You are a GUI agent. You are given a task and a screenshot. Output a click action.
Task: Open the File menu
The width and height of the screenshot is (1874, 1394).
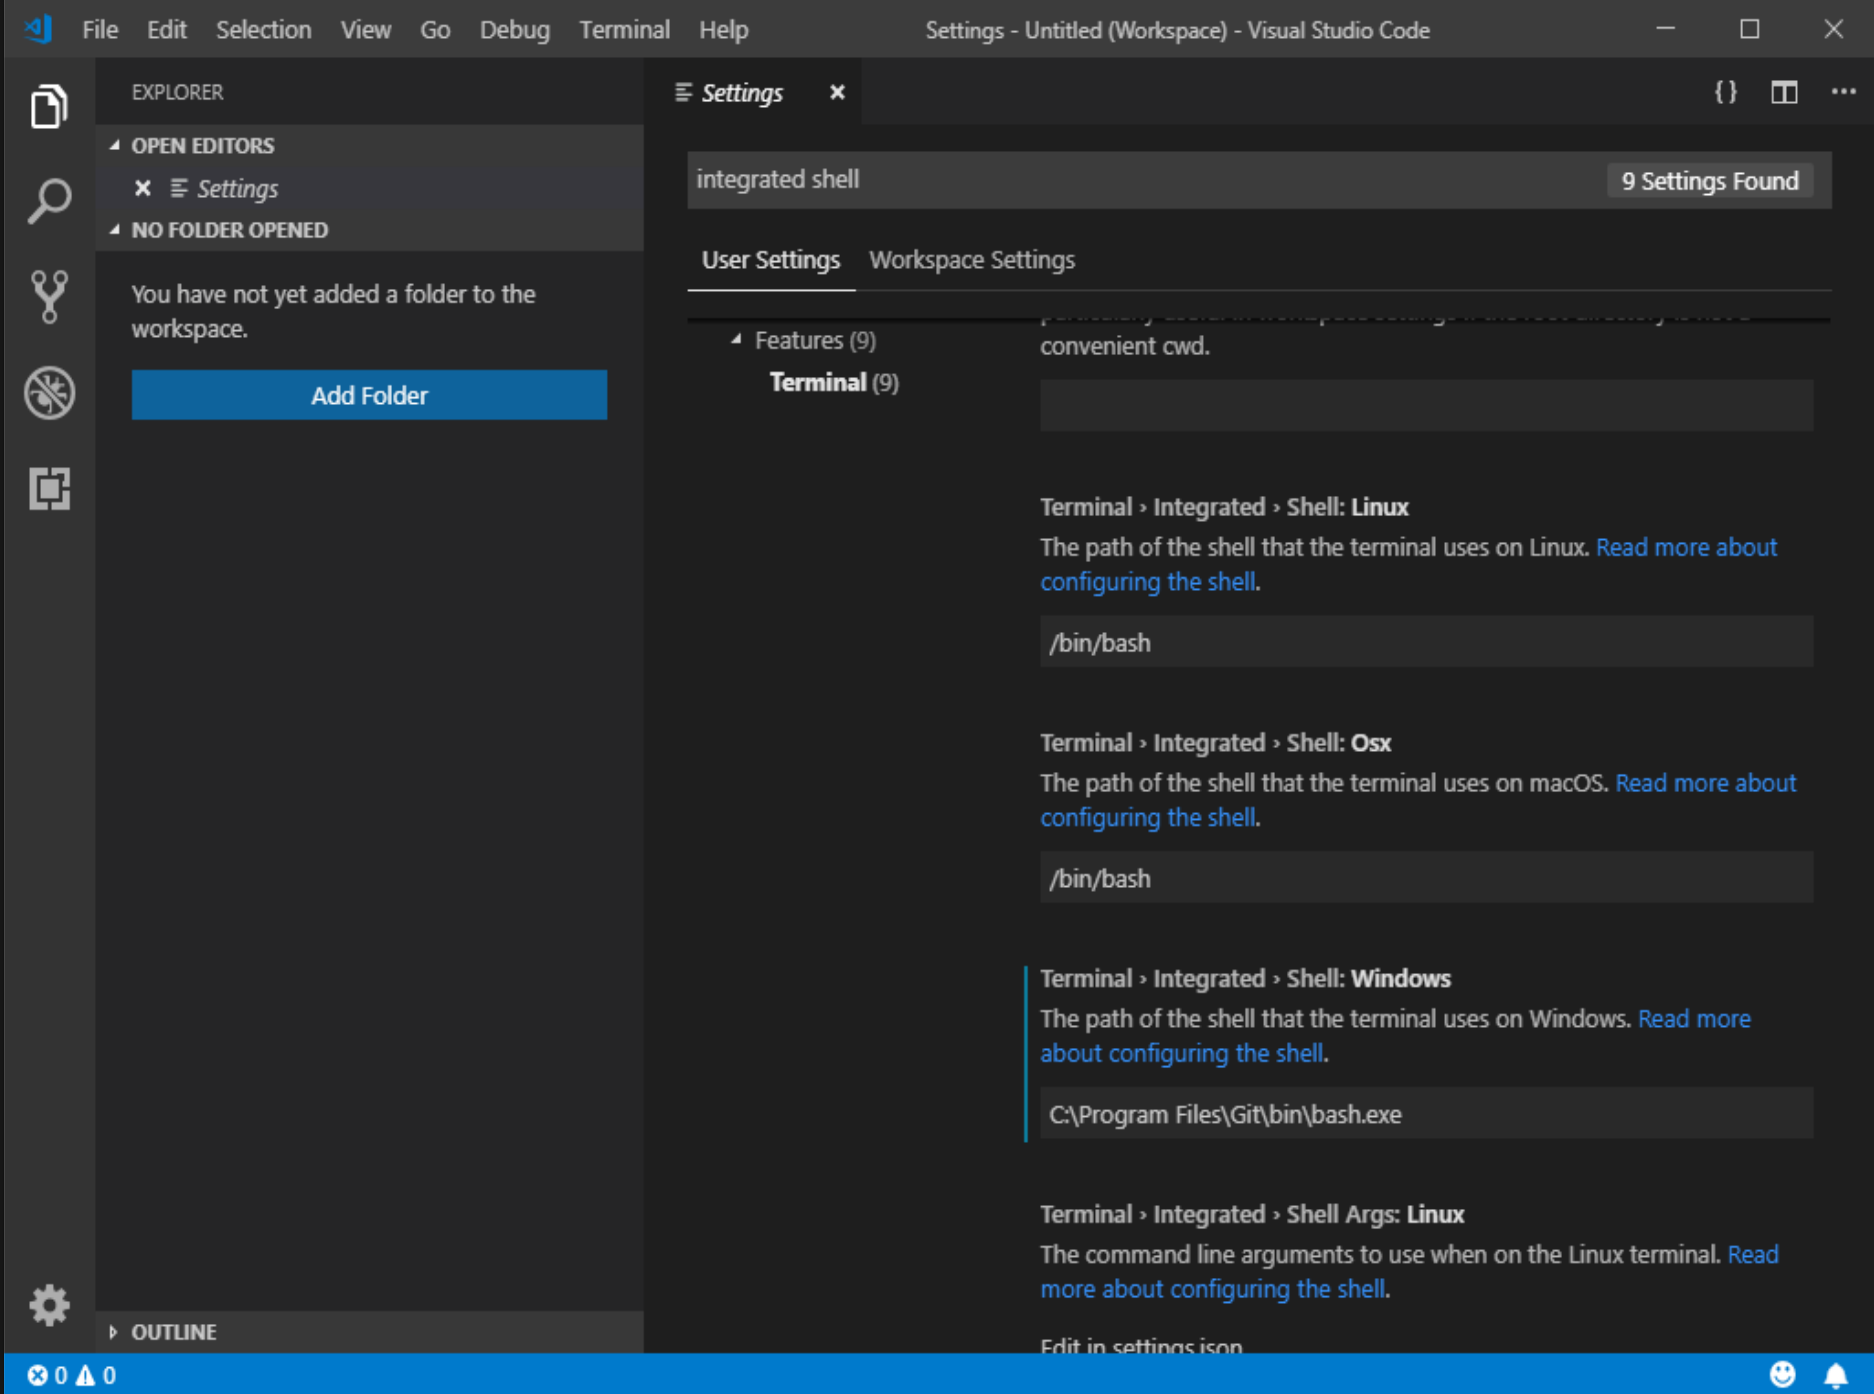[100, 30]
